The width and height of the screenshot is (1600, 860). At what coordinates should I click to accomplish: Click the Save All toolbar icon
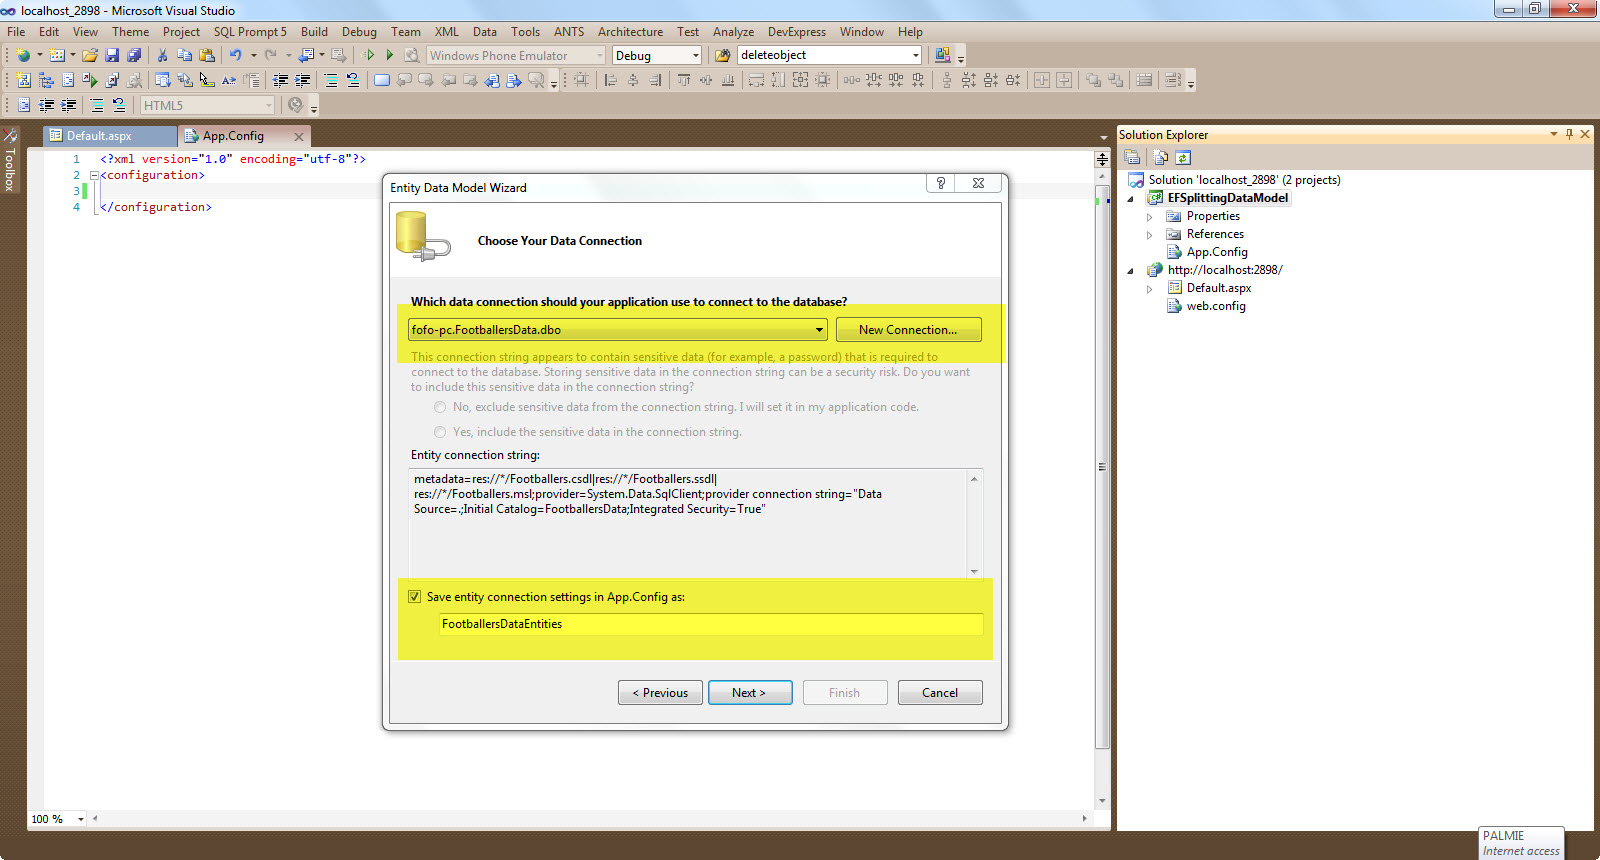(134, 55)
